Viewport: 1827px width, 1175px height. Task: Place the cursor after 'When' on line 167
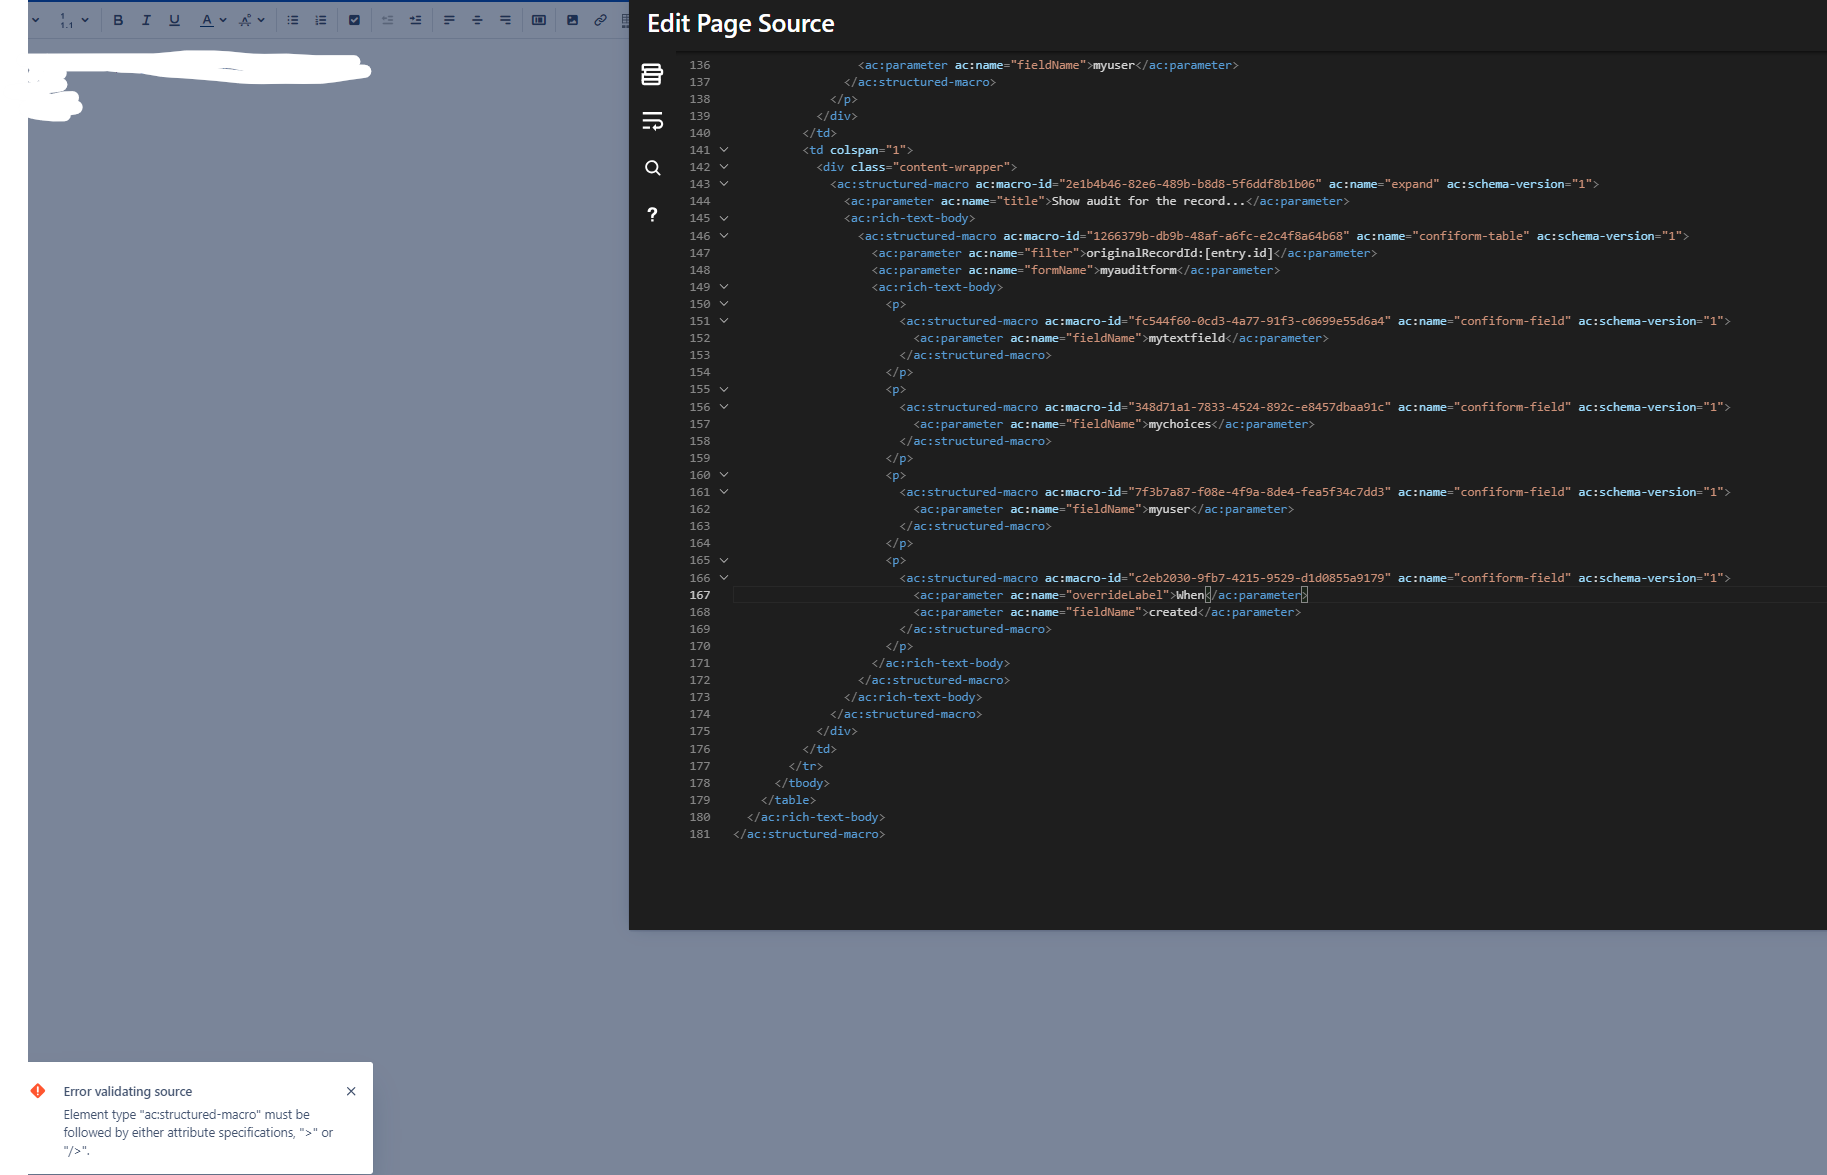pos(1206,595)
